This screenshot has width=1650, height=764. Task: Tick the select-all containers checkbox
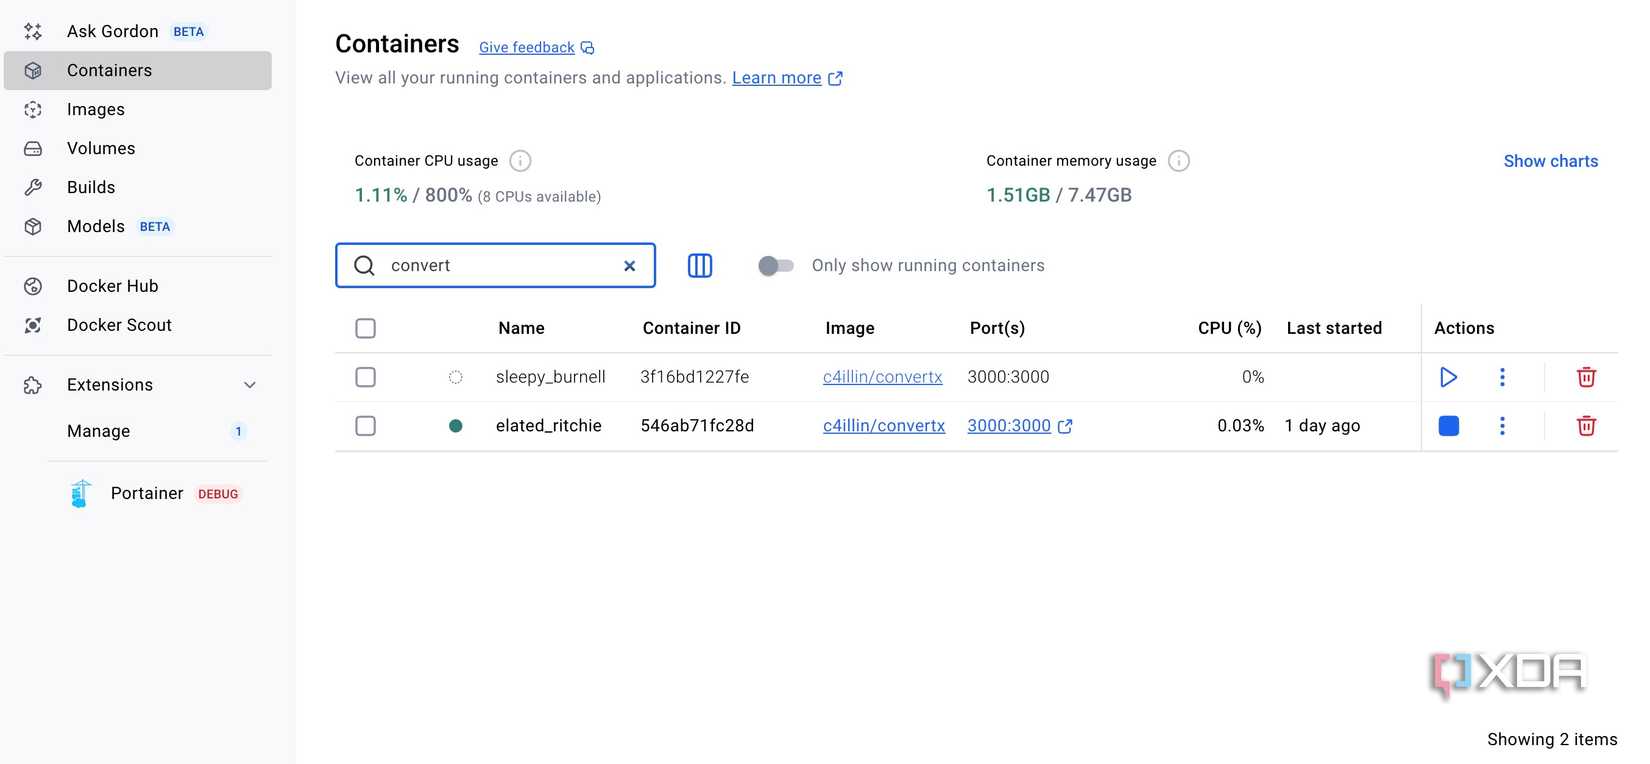click(x=366, y=328)
